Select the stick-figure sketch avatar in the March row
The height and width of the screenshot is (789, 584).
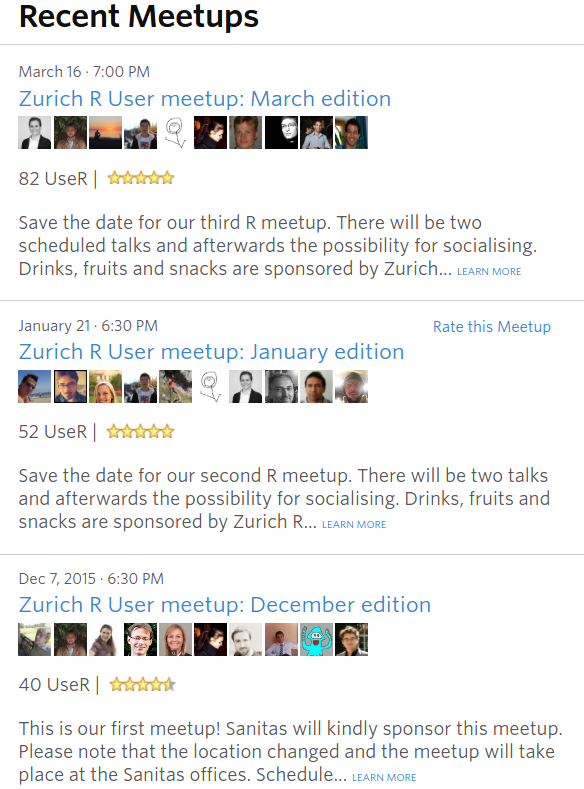176,133
